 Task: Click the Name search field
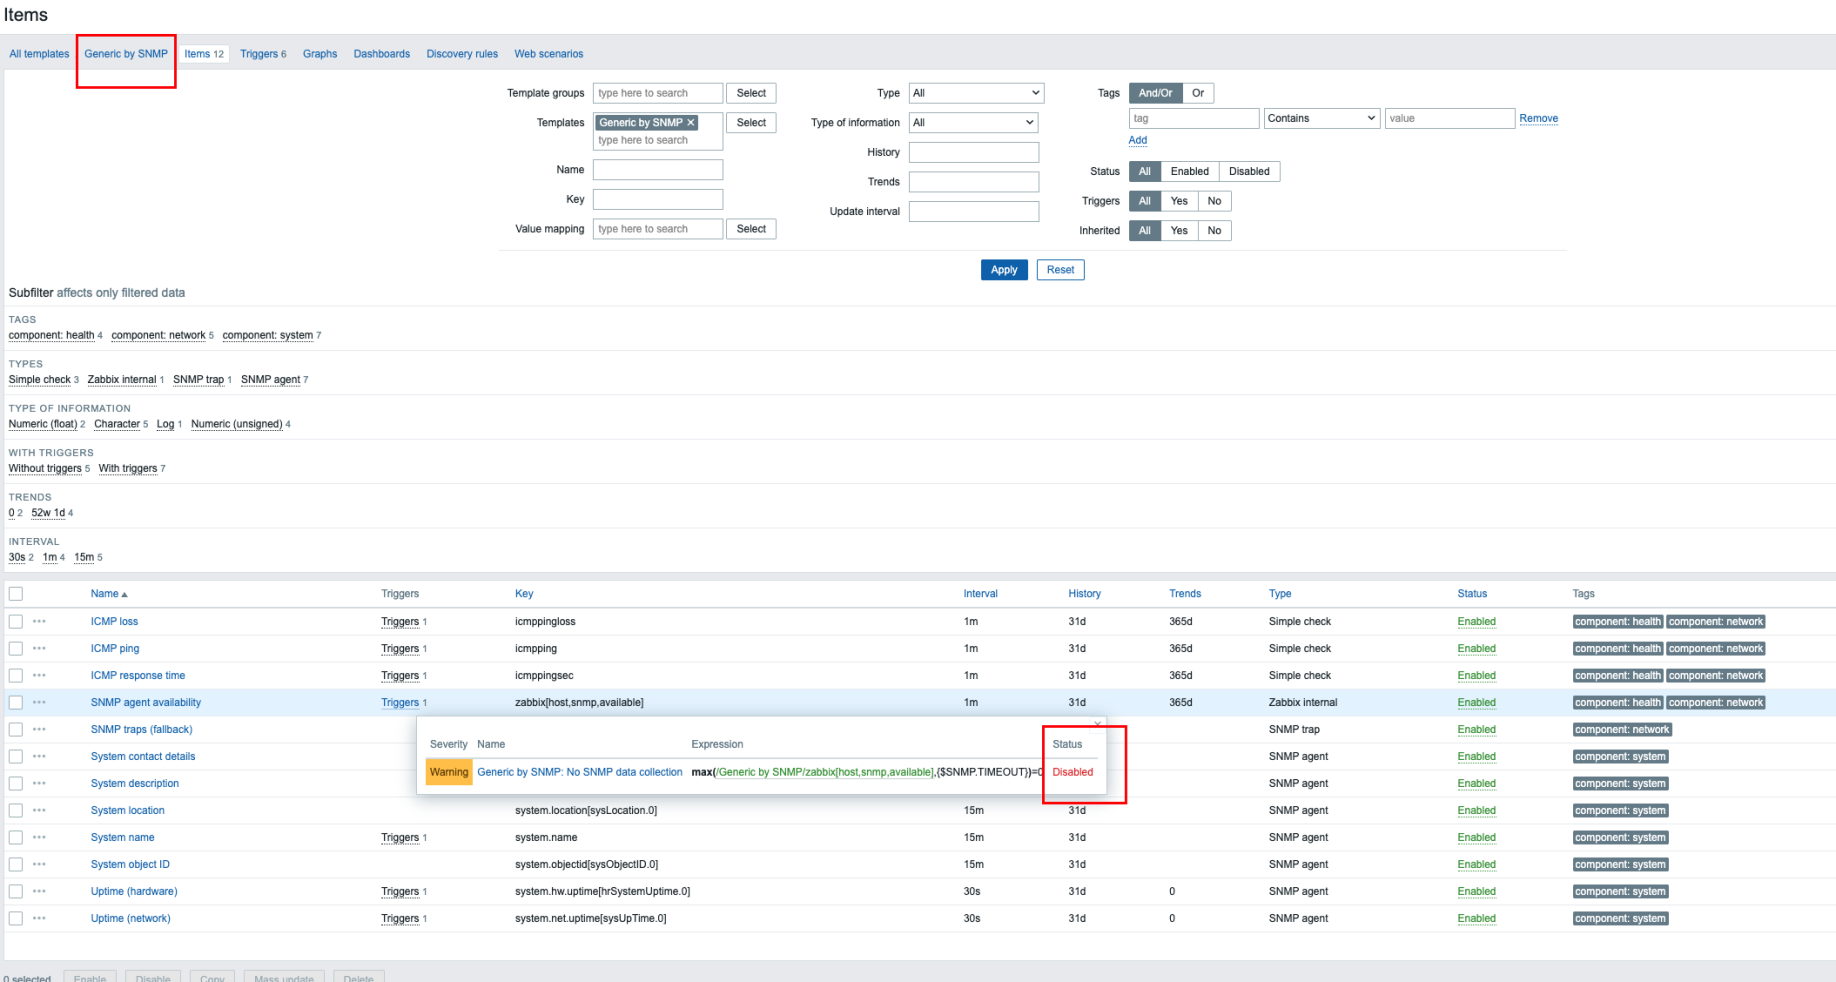(657, 169)
